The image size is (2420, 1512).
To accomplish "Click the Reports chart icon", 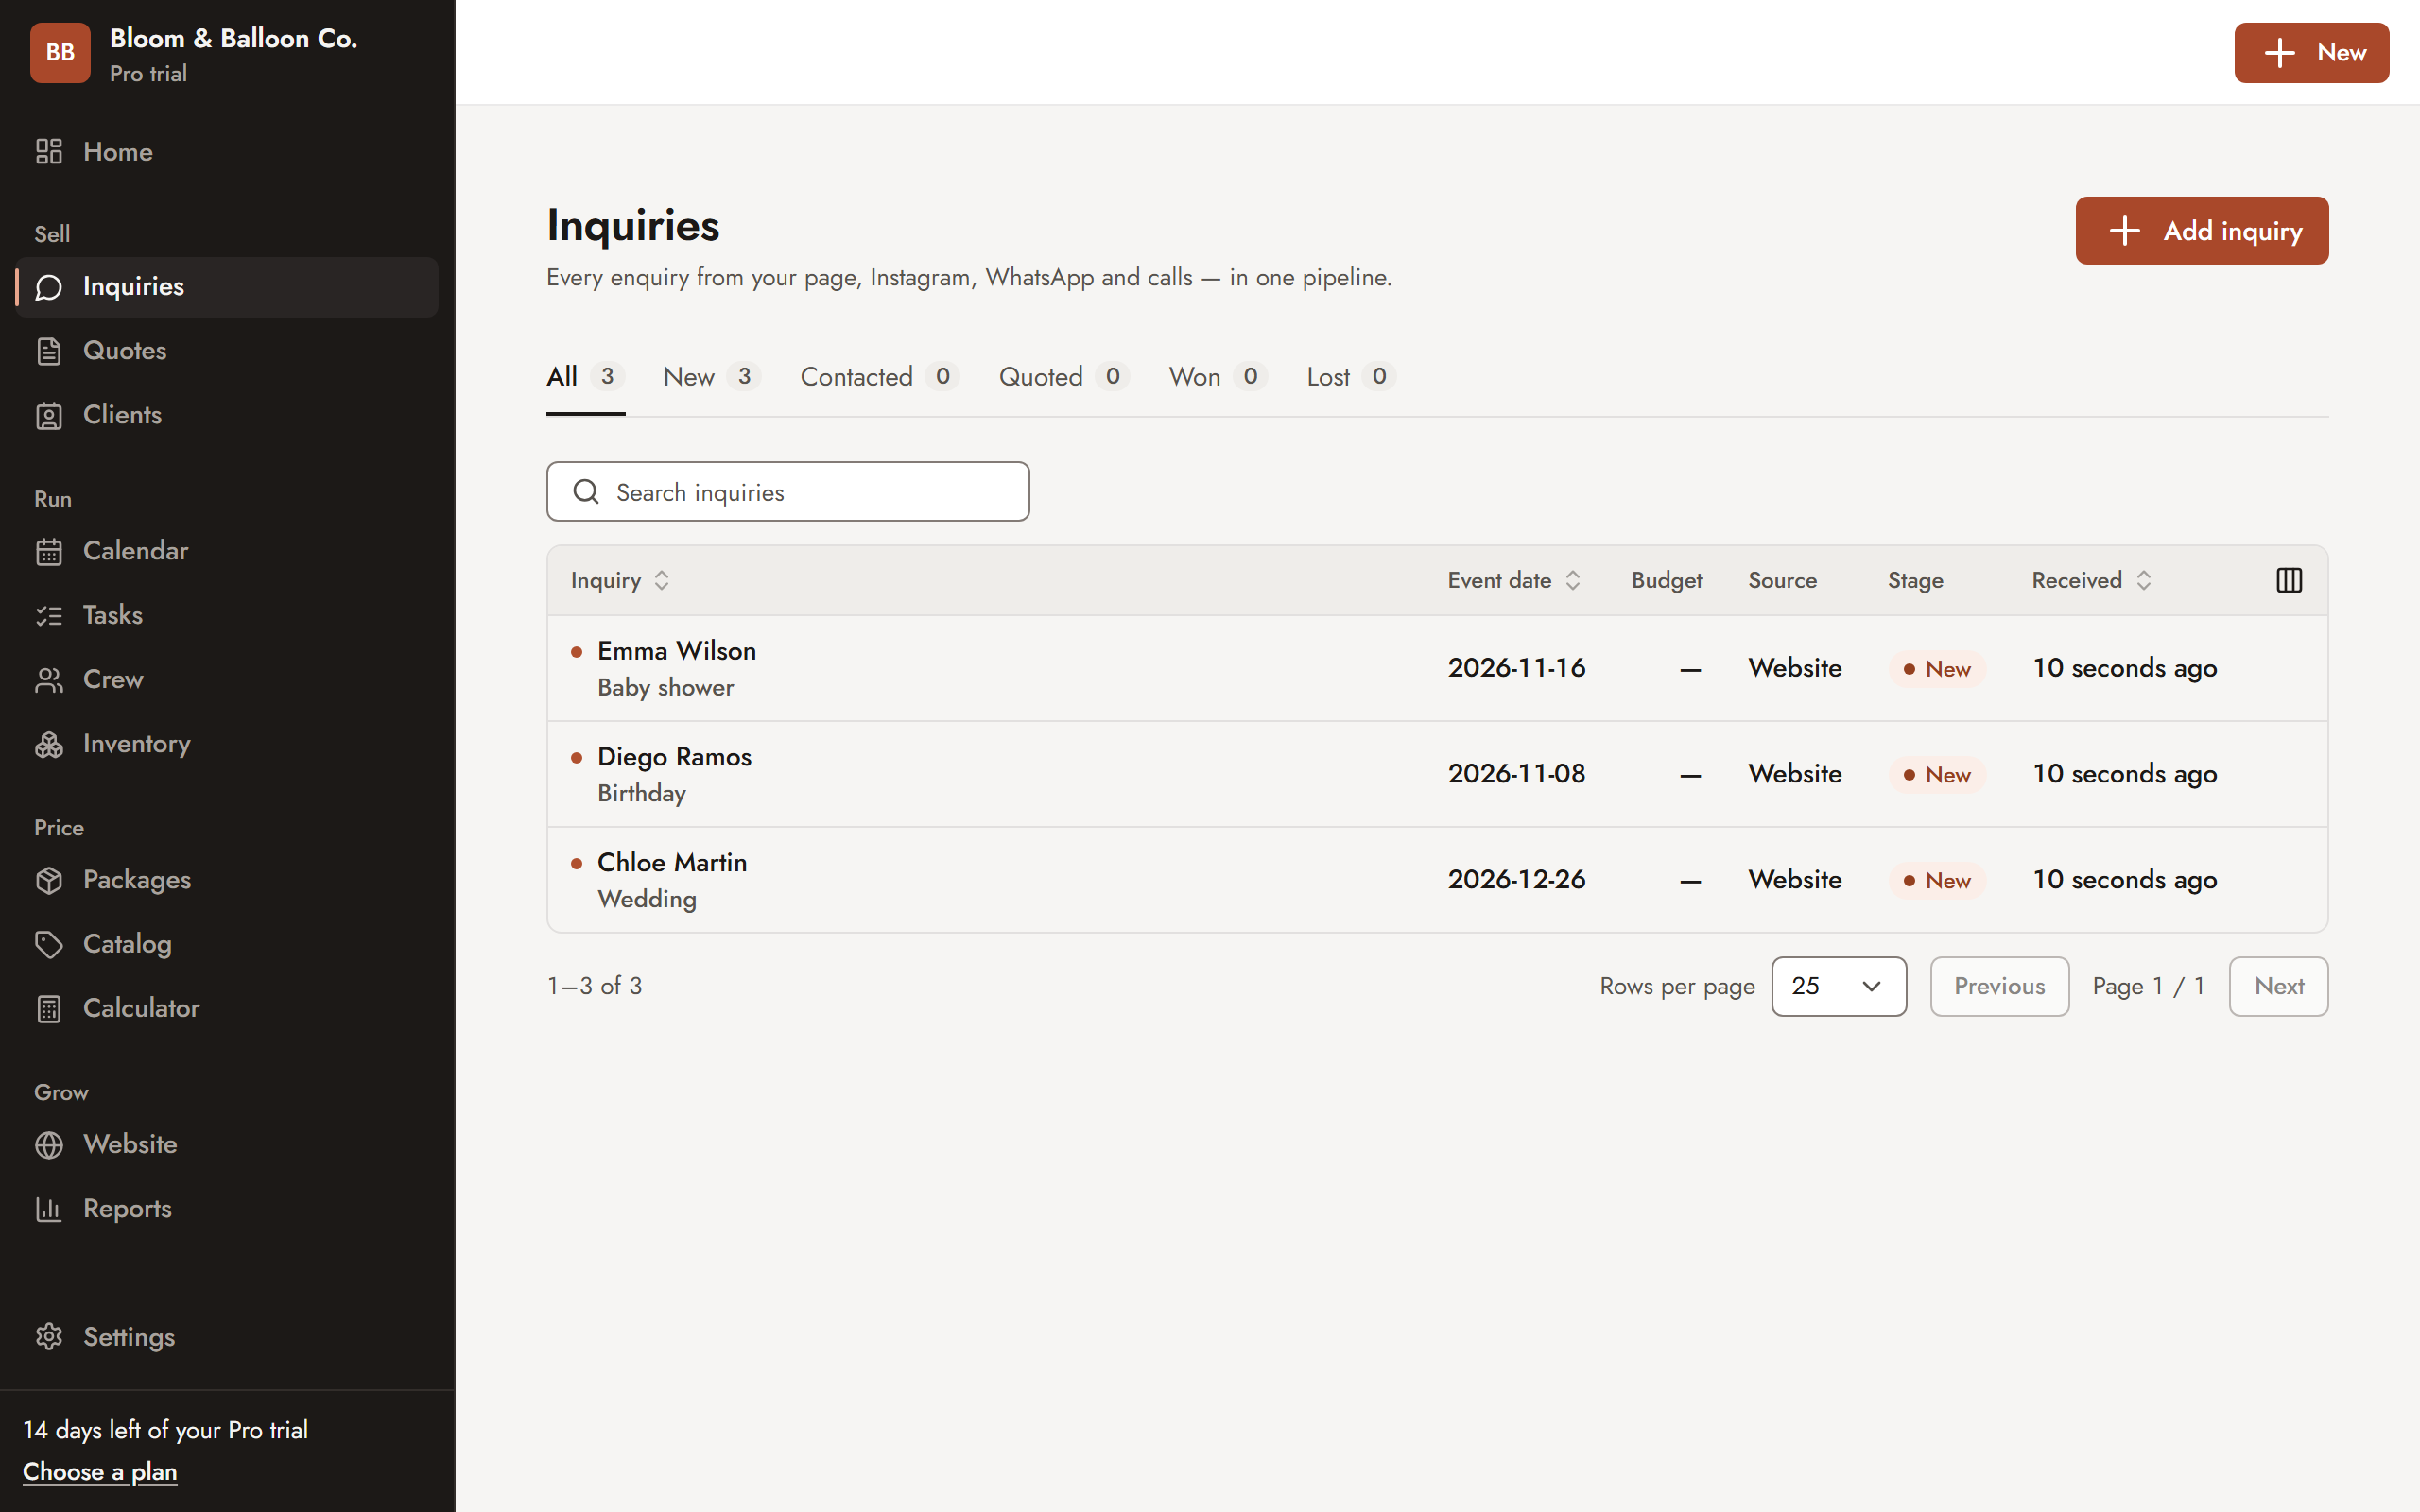I will tap(49, 1209).
